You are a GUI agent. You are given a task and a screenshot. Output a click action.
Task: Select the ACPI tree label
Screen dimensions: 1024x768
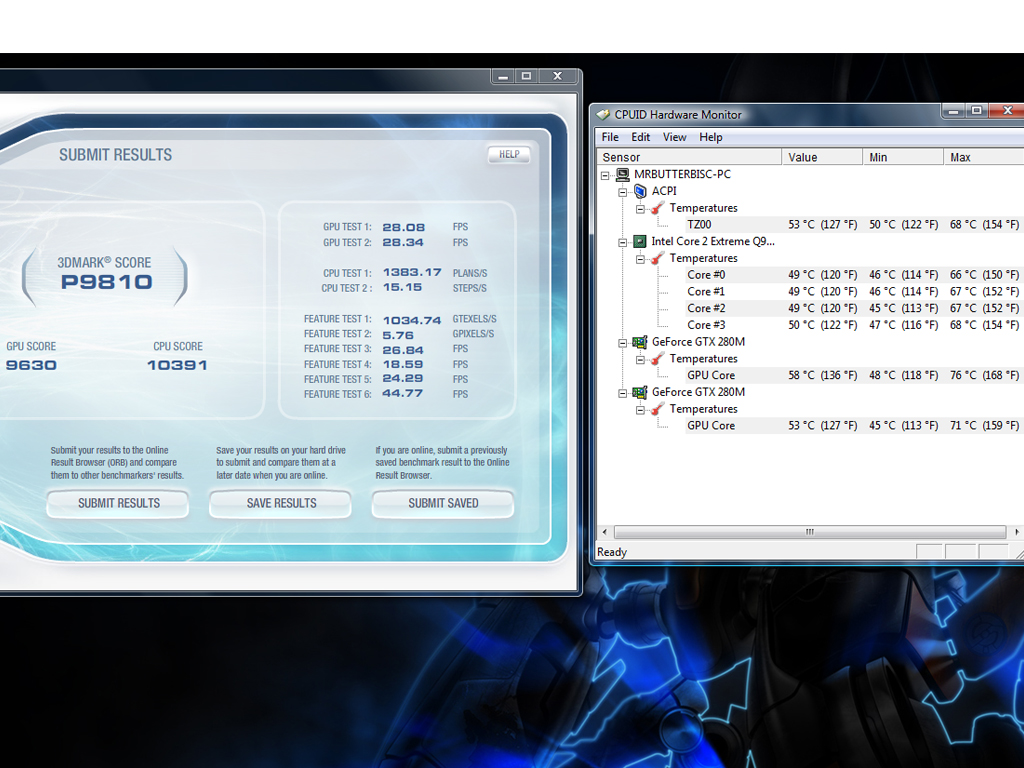coord(664,191)
